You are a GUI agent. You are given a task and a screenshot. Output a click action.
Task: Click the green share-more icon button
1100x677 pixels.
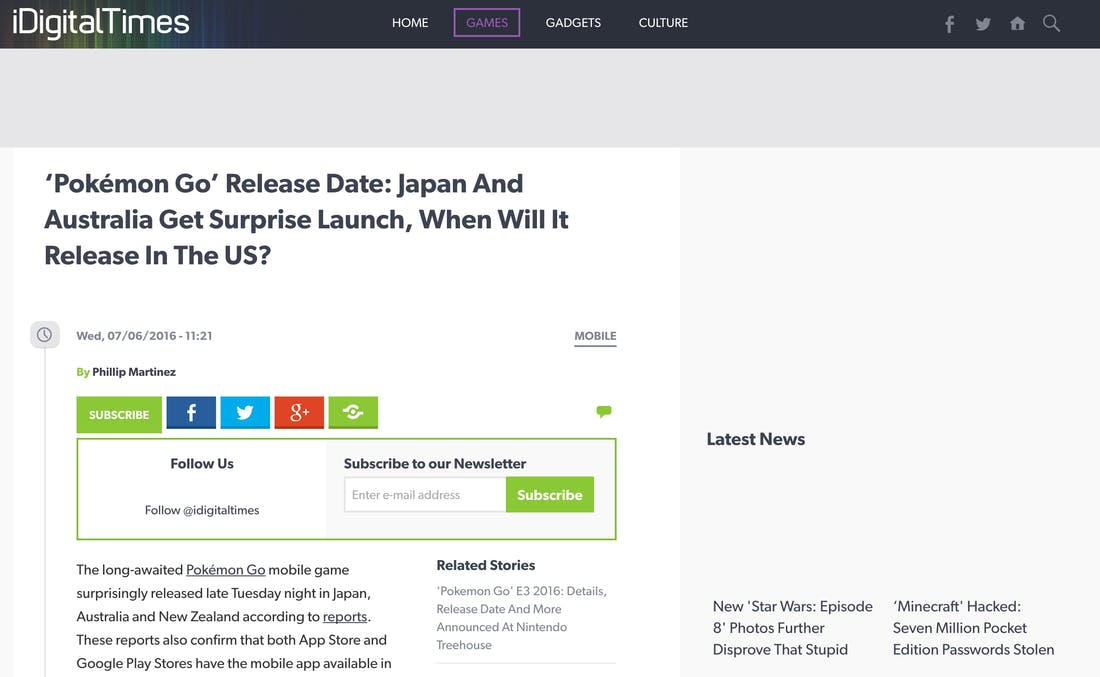pyautogui.click(x=353, y=413)
